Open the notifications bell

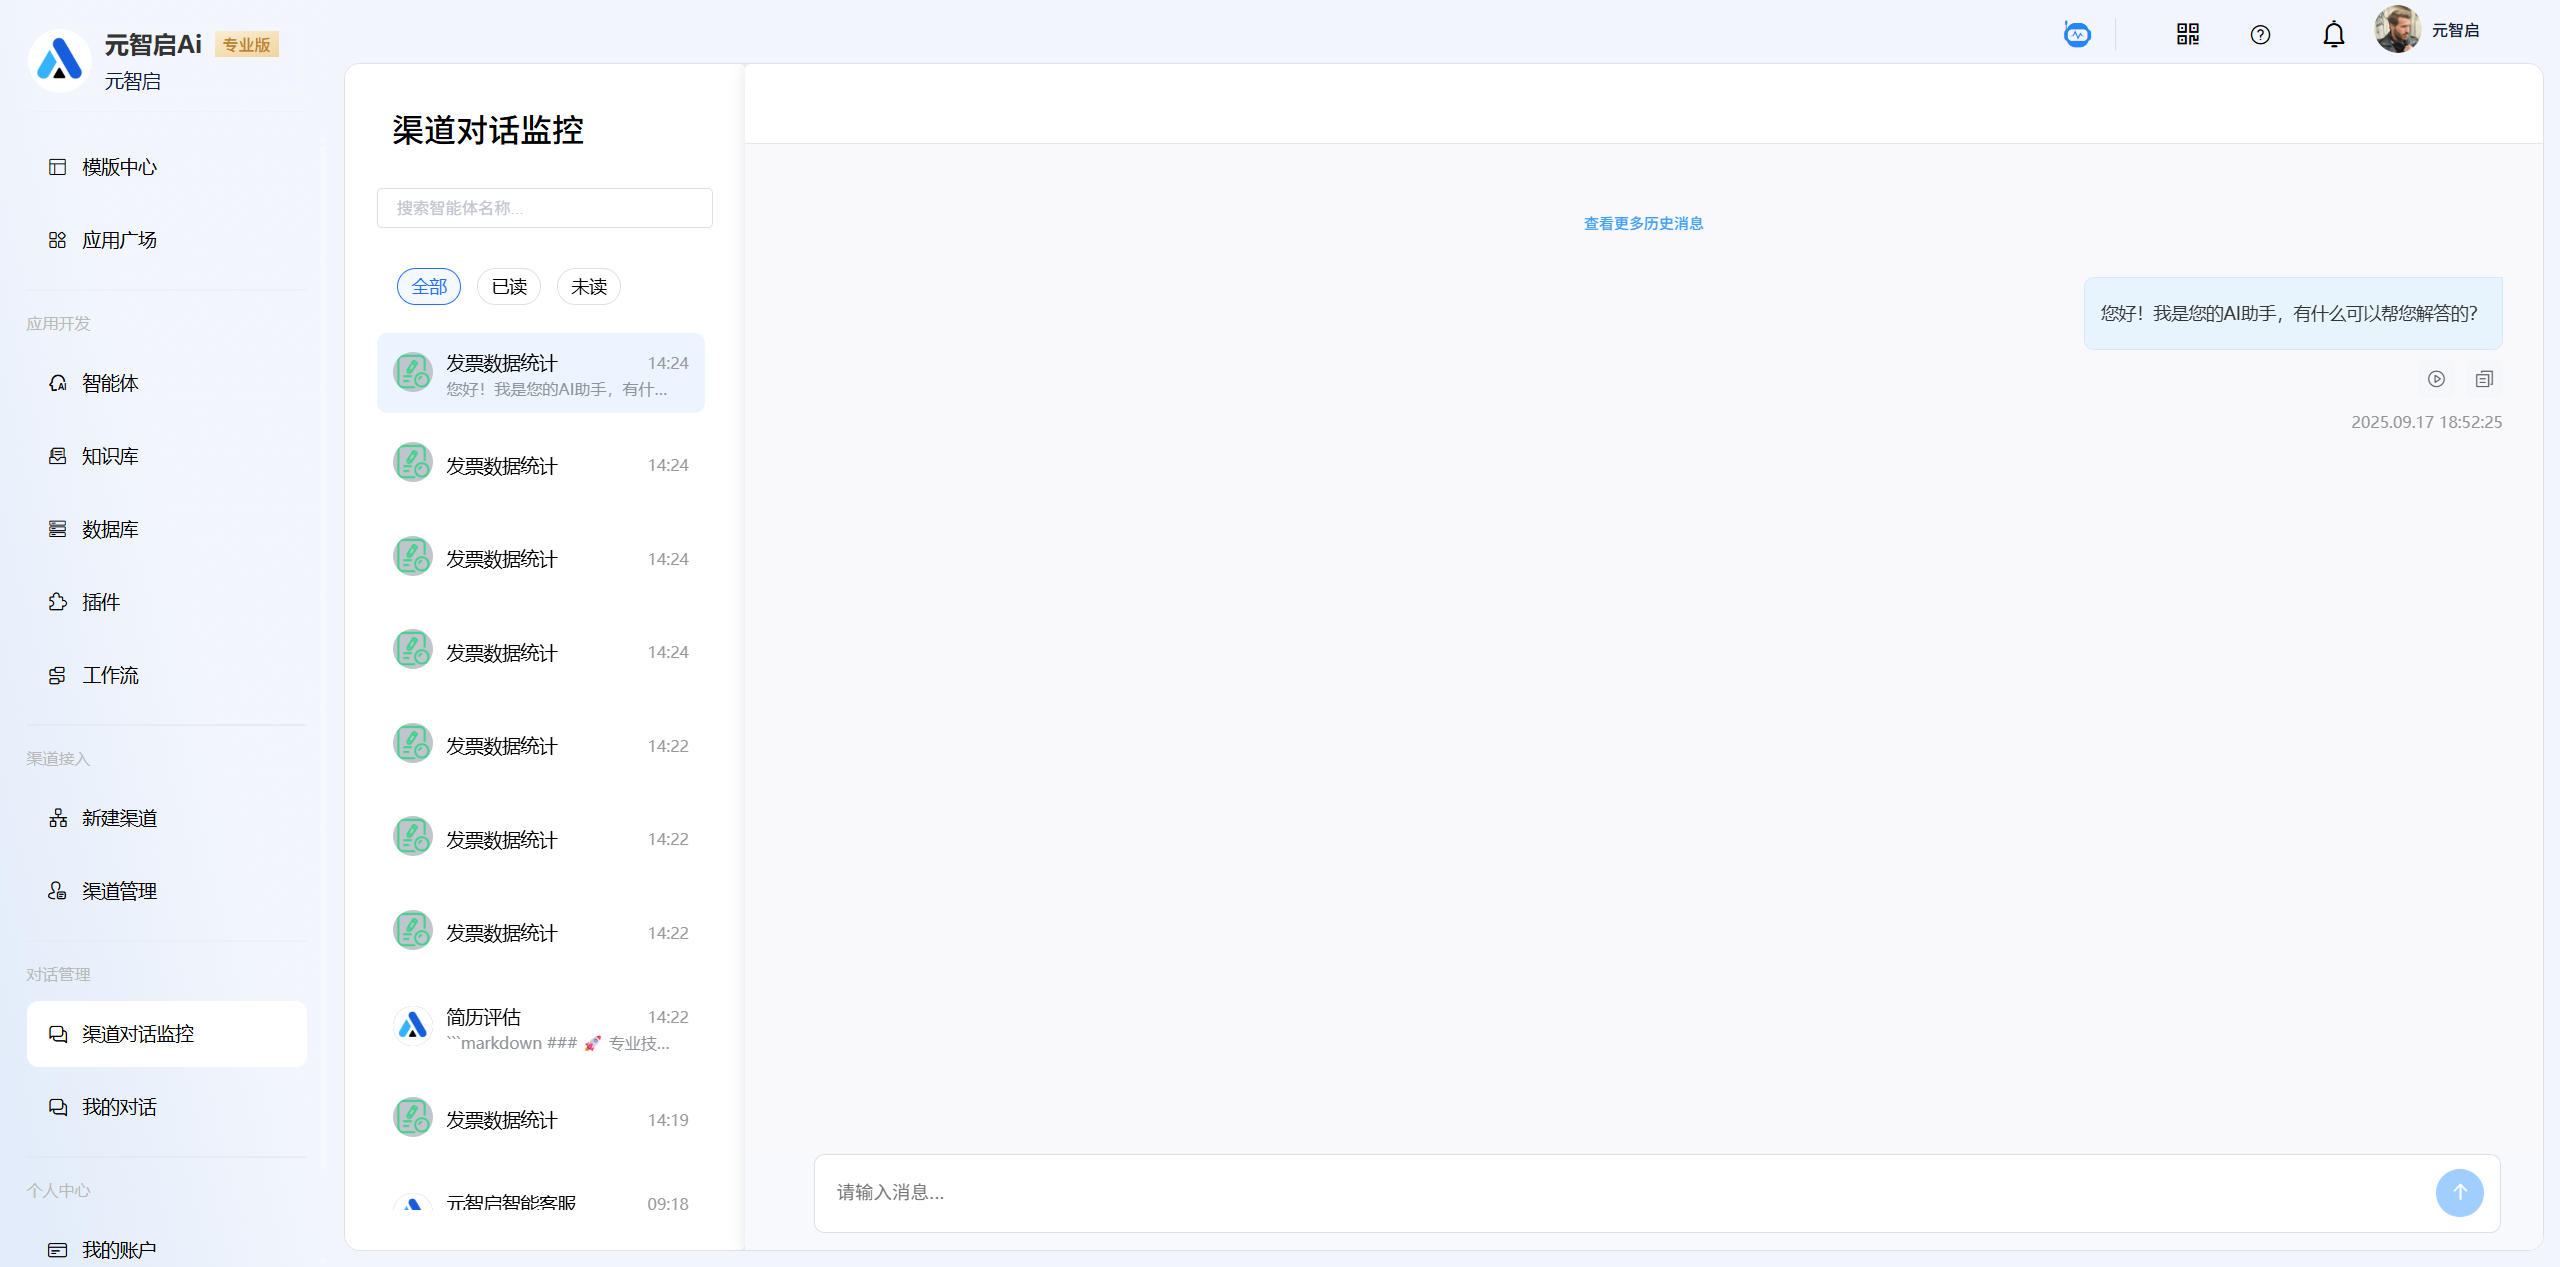pos(2333,35)
